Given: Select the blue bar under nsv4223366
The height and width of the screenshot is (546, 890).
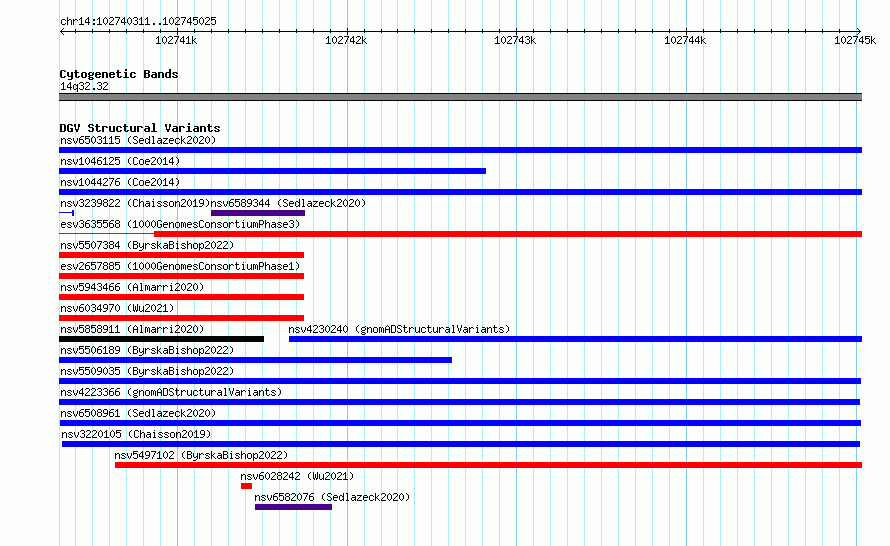Looking at the screenshot, I should click(x=459, y=402).
